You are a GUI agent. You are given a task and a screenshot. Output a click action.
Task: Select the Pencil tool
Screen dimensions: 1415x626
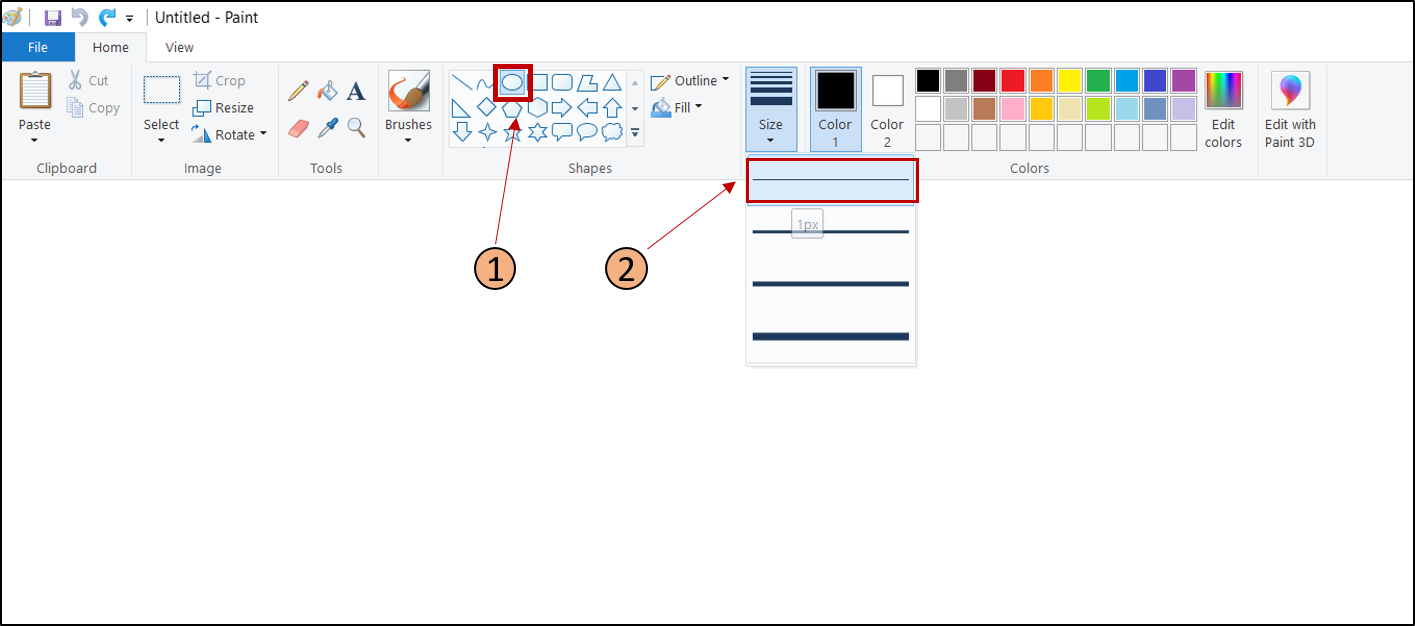[298, 91]
